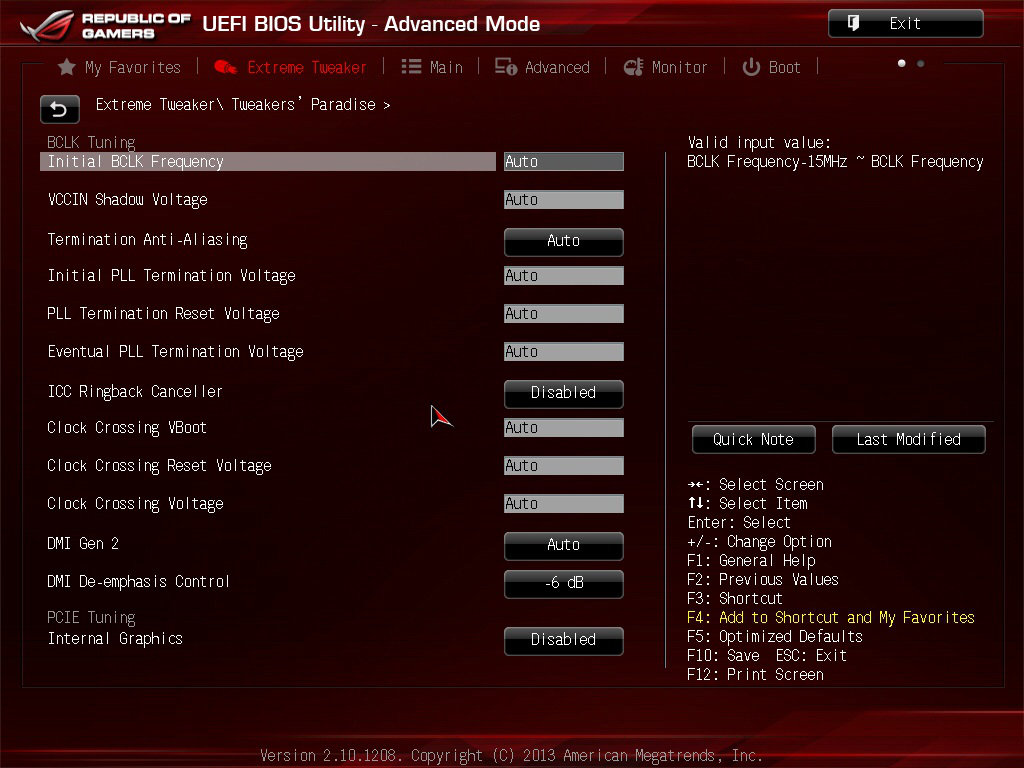Select ICC Ringback Canceller label
Viewport: 1024px width, 768px height.
pyautogui.click(x=135, y=392)
